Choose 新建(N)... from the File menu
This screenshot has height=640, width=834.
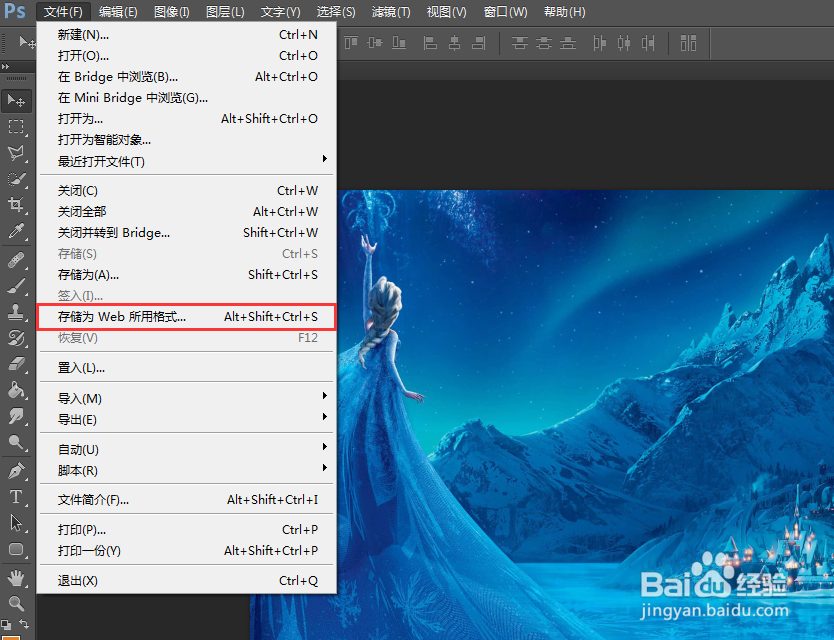[x=186, y=35]
